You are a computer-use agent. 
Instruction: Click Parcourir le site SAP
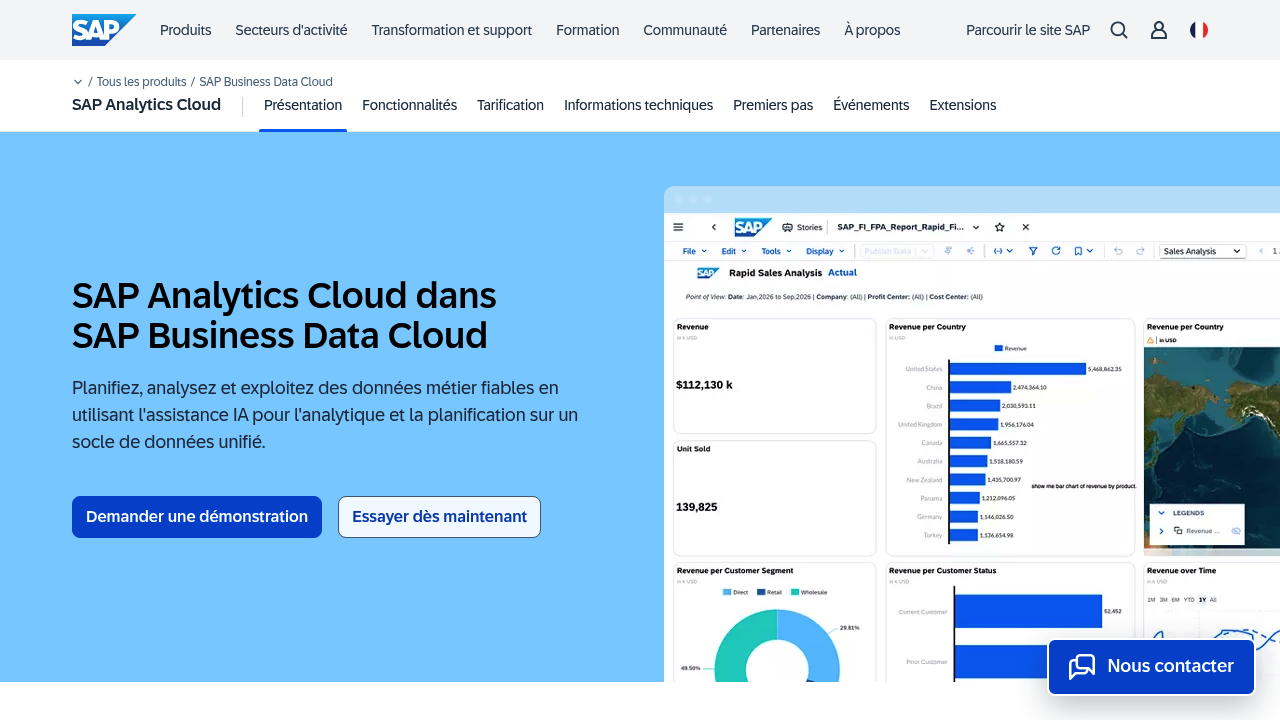[x=1028, y=30]
